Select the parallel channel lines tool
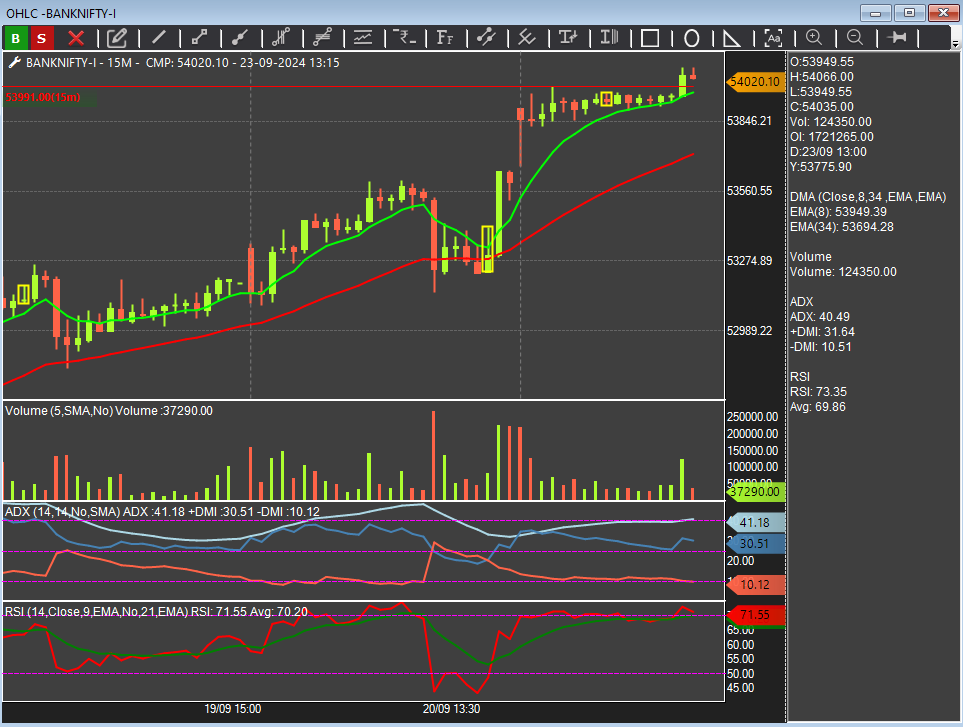The image size is (963, 727). (x=281, y=38)
